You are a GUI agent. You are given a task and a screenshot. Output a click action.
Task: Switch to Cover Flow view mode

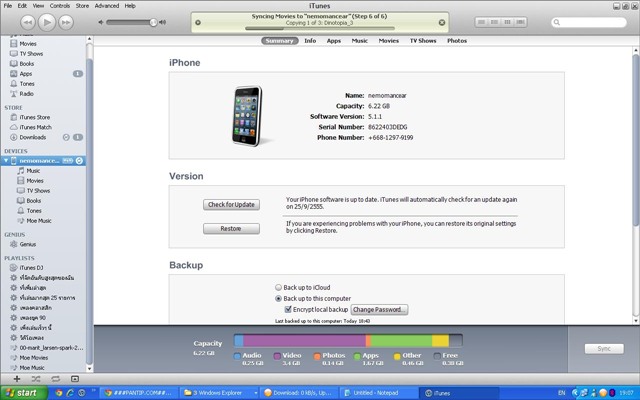520,22
